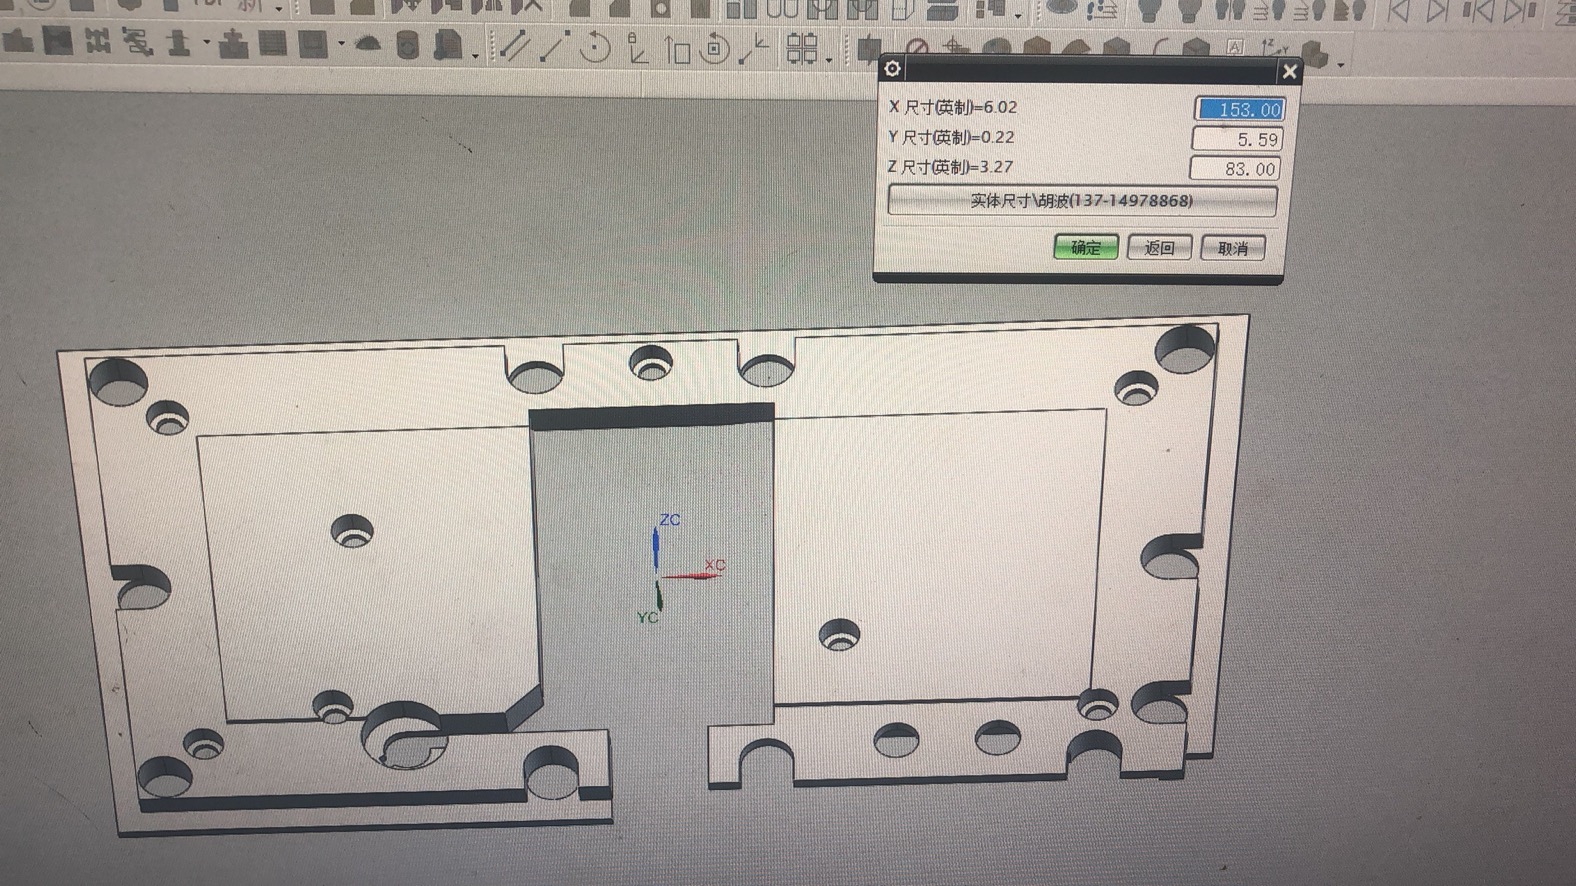Click the gear icon in dialog title bar
1576x886 pixels.
pyautogui.click(x=892, y=68)
